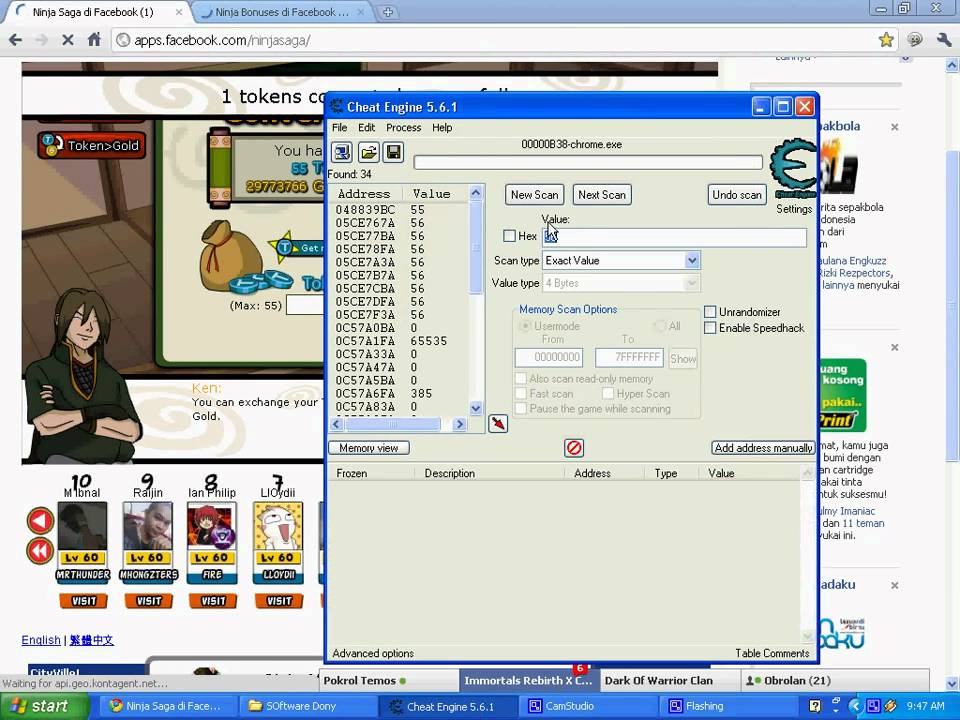The image size is (960, 720).
Task: Open the Memory view button
Action: coord(369,448)
